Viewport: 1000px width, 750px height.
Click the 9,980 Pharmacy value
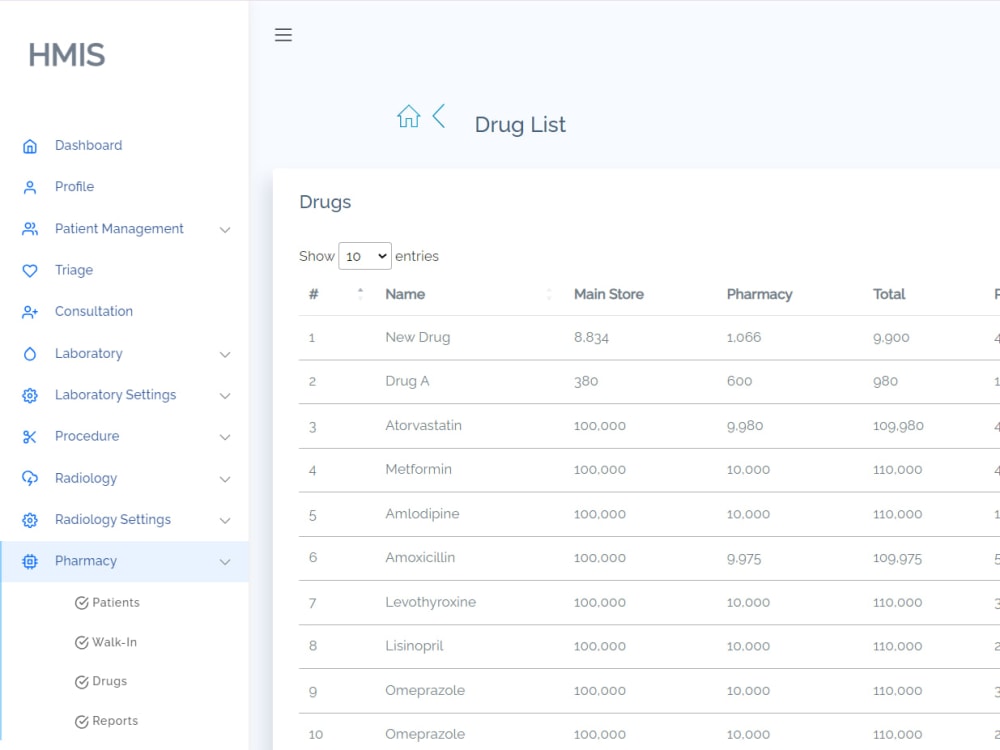click(745, 426)
